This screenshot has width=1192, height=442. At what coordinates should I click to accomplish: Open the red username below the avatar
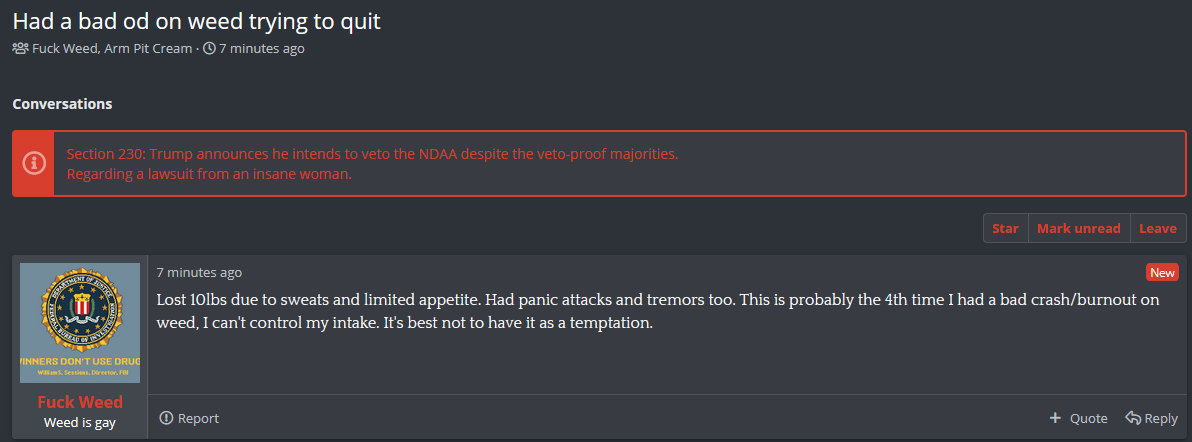point(80,402)
